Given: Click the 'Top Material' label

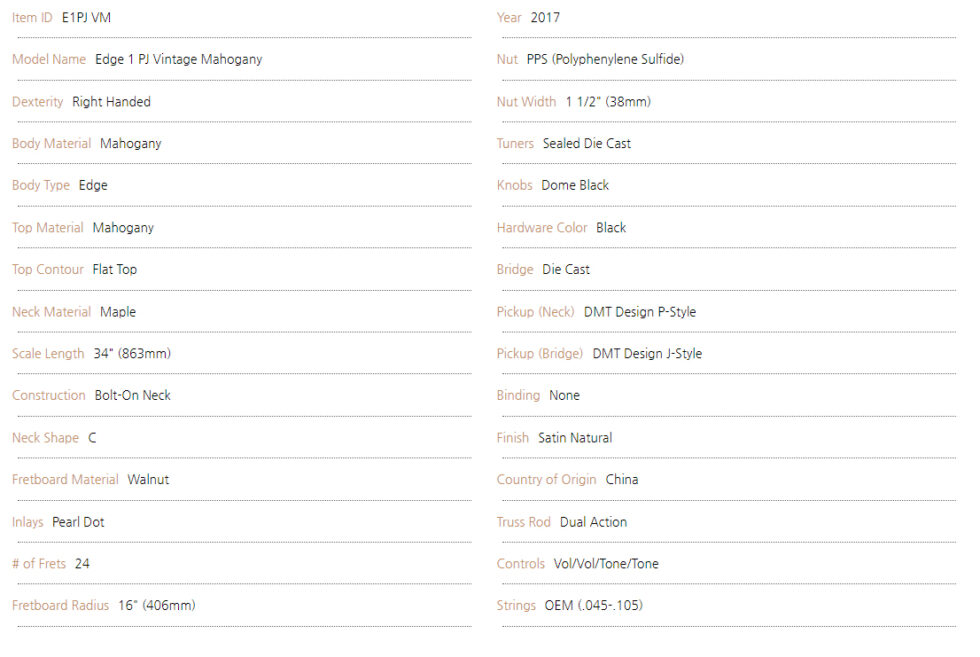Looking at the screenshot, I should coord(48,228).
